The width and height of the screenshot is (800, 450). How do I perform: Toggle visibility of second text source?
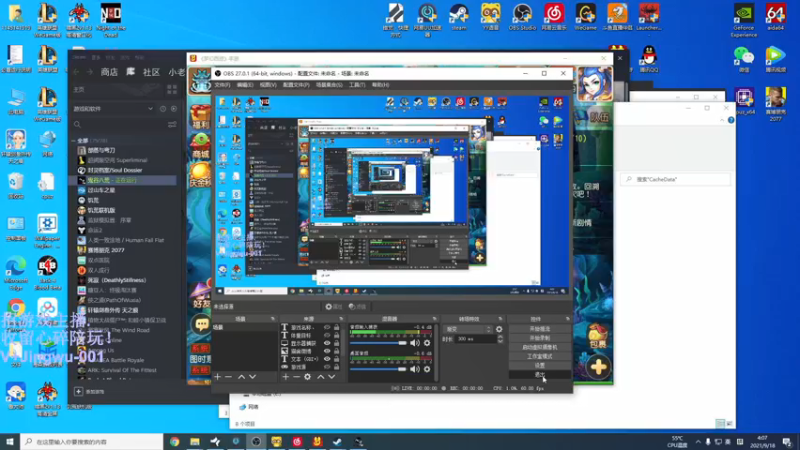click(327, 335)
